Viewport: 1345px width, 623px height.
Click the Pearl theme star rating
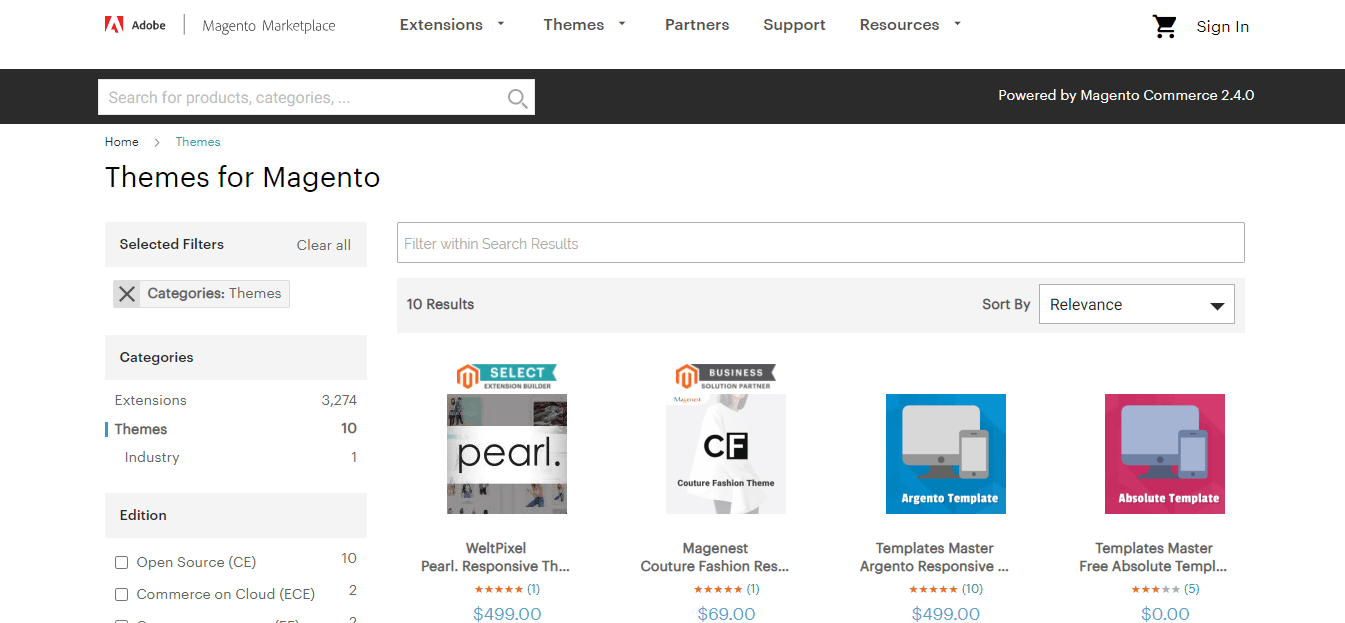point(498,589)
